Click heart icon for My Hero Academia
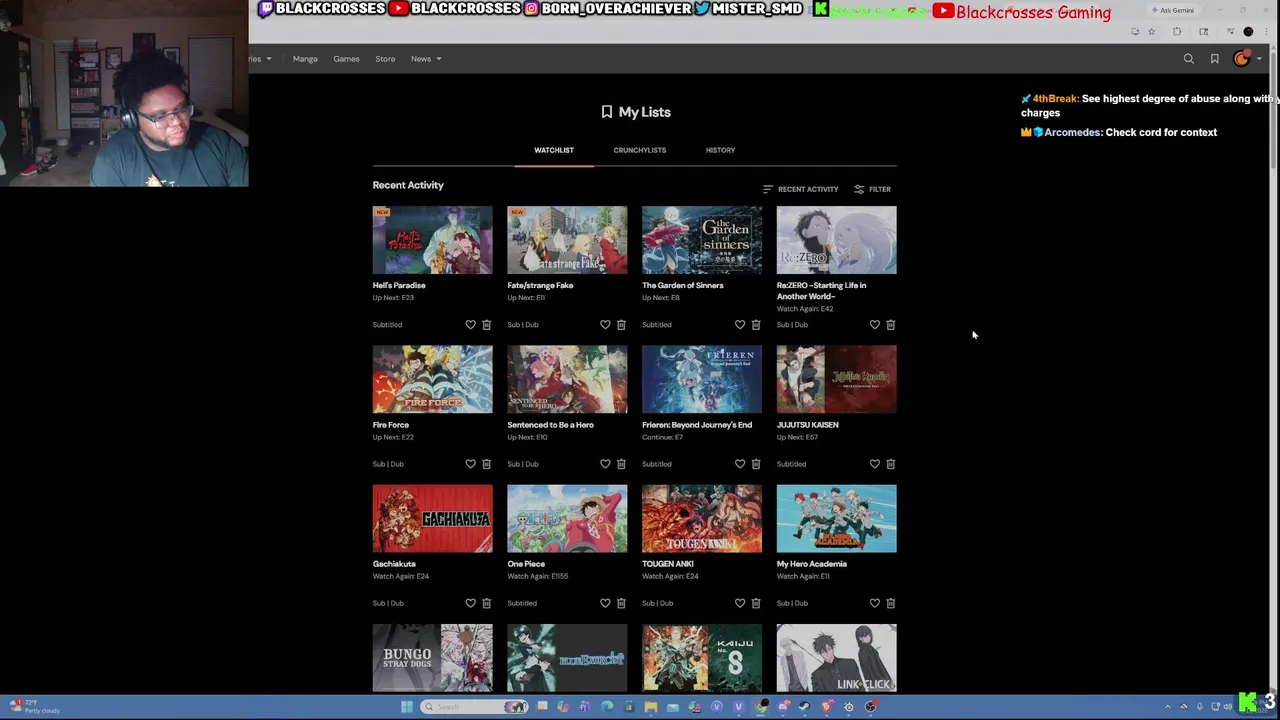Screen dimensions: 1280x720 pos(875,603)
